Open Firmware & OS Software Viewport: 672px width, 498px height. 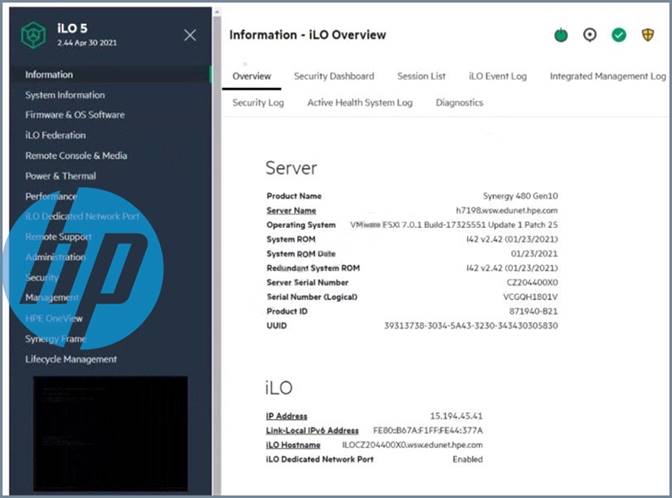pos(75,115)
